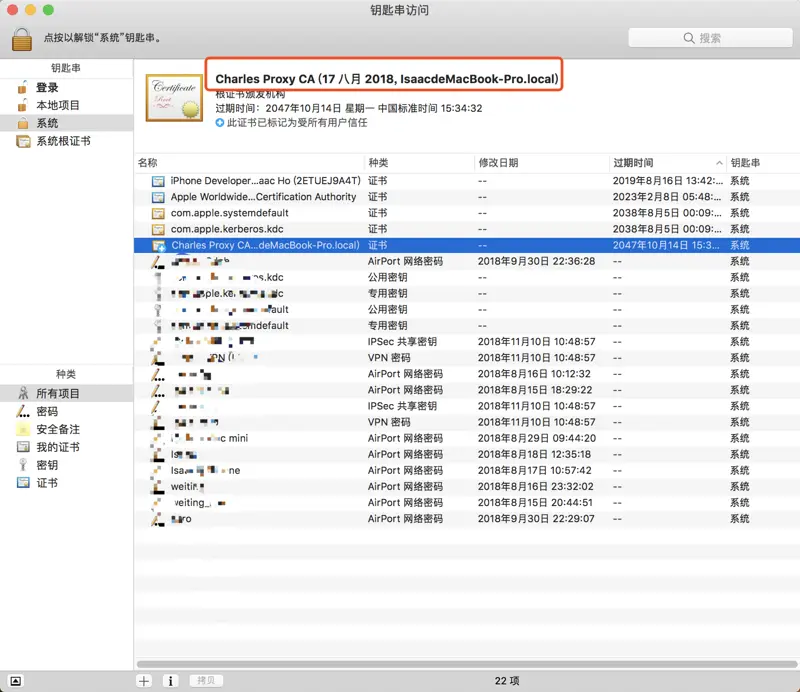Screen dimensions: 800x692
Task: Select Apple Worldwide Certification Authority row
Action: [x=467, y=197]
